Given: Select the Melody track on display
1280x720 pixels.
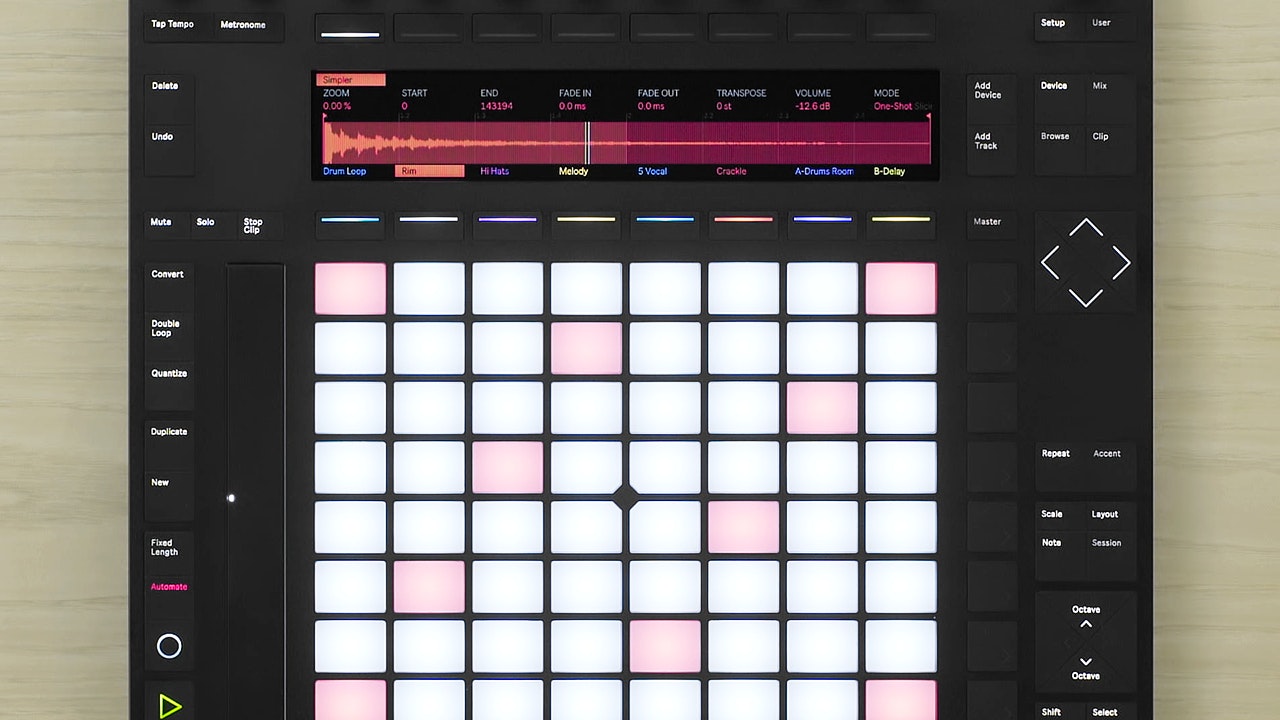Looking at the screenshot, I should [573, 171].
